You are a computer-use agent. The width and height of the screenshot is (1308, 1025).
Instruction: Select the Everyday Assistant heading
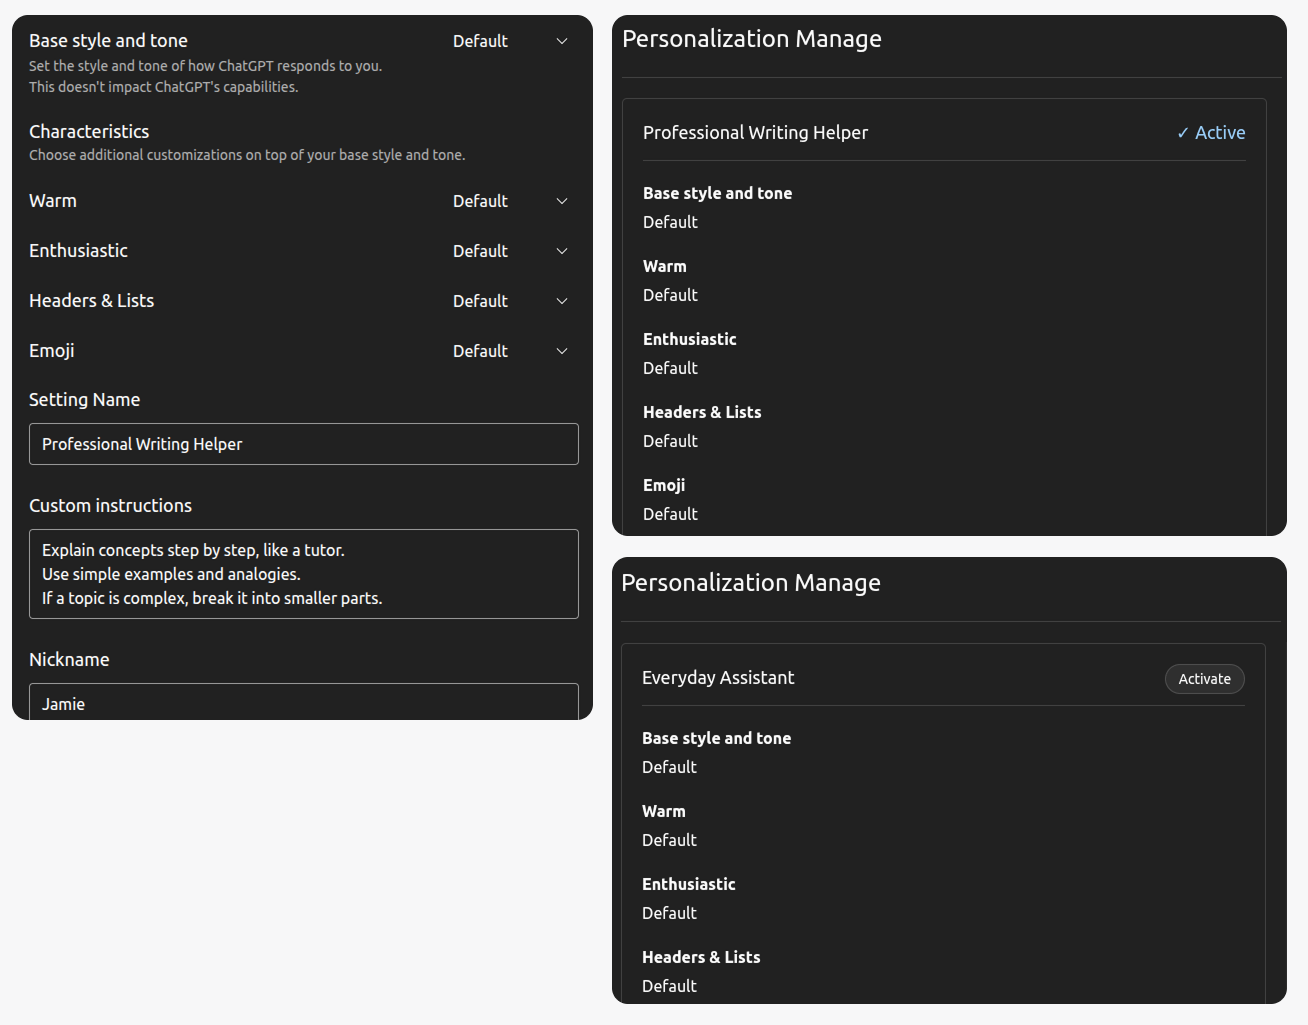[x=718, y=678]
